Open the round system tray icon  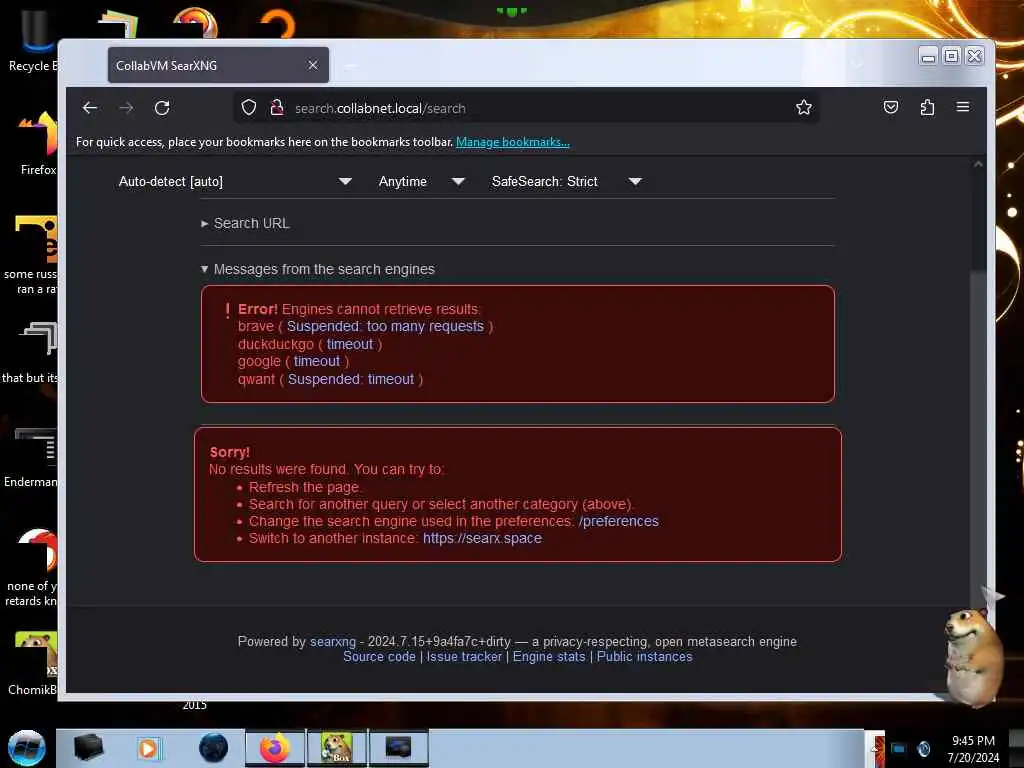click(x=923, y=748)
